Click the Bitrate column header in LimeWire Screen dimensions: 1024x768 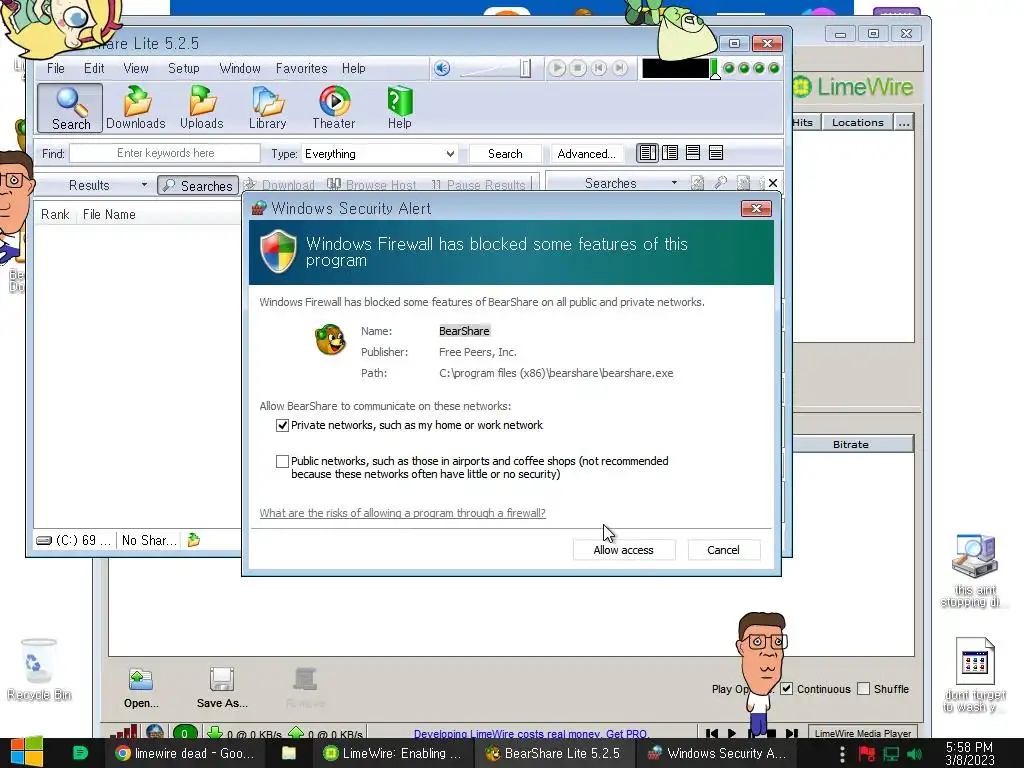coord(851,444)
